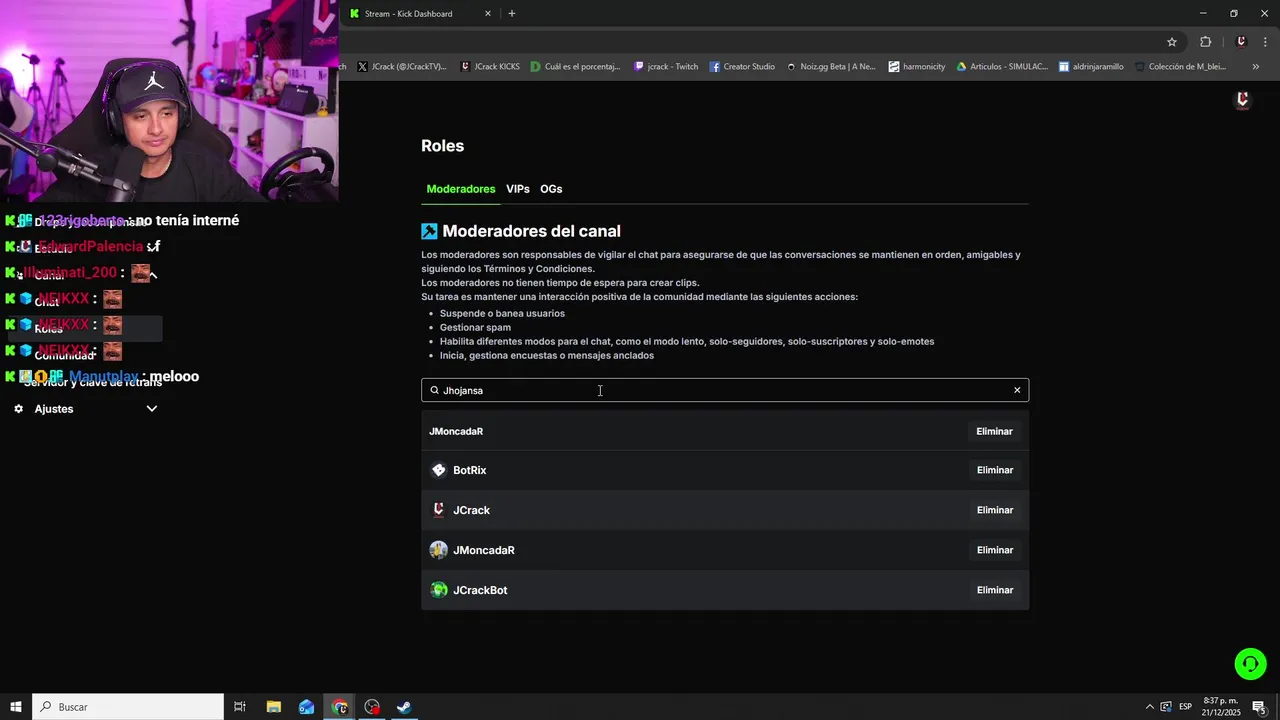Click Eliminar for JMoncadaR with avatar
Image resolution: width=1280 pixels, height=720 pixels.
point(995,550)
